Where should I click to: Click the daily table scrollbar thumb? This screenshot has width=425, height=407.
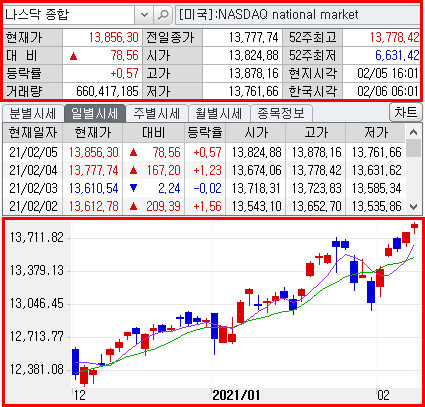pos(414,148)
